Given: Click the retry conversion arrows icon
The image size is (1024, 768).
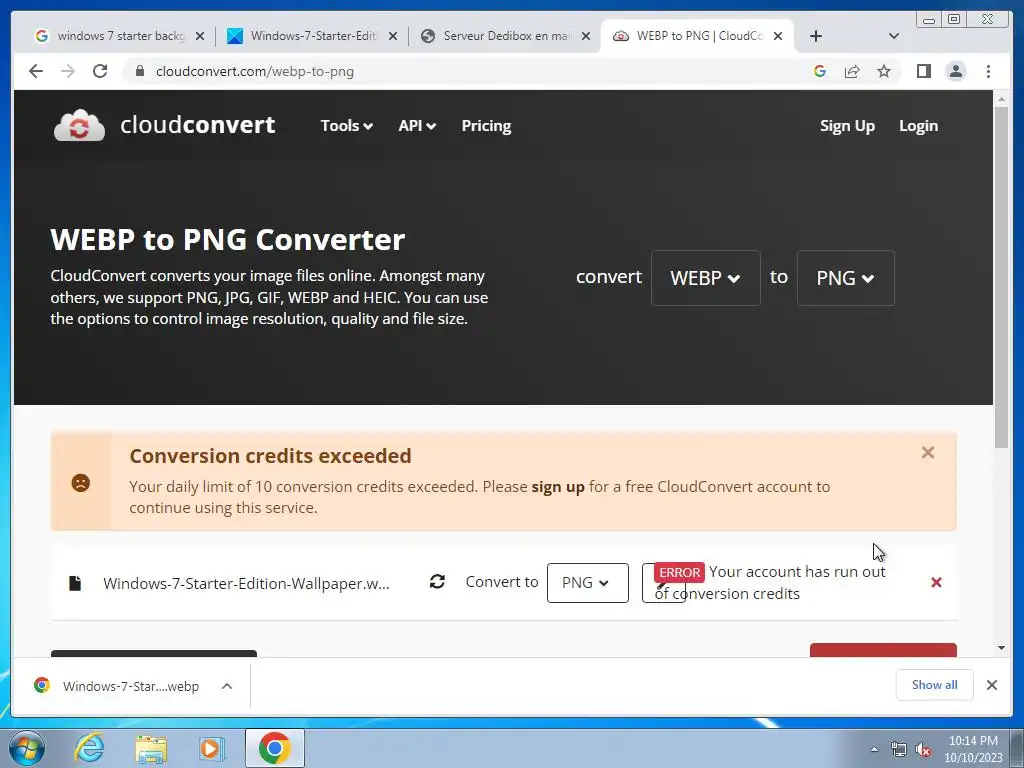Looking at the screenshot, I should click(437, 581).
